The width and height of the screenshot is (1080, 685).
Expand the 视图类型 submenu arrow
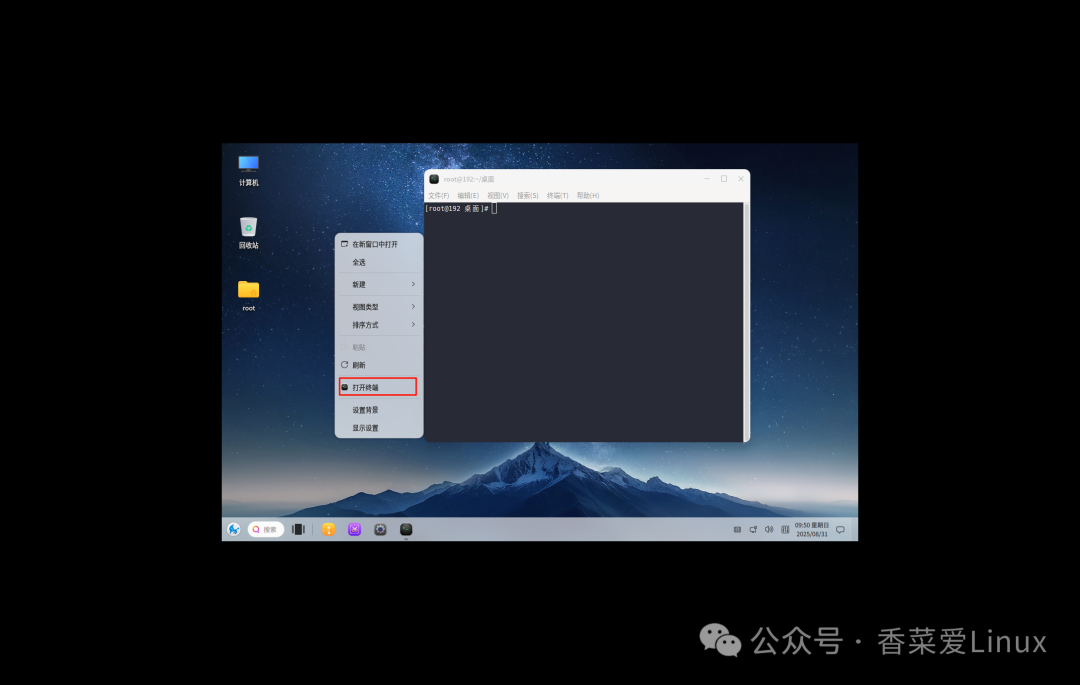click(413, 306)
